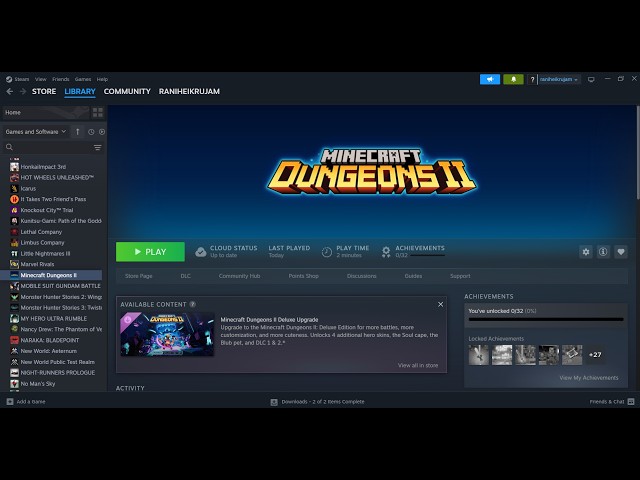
Task: Open game settings gear icon
Action: pyautogui.click(x=586, y=252)
